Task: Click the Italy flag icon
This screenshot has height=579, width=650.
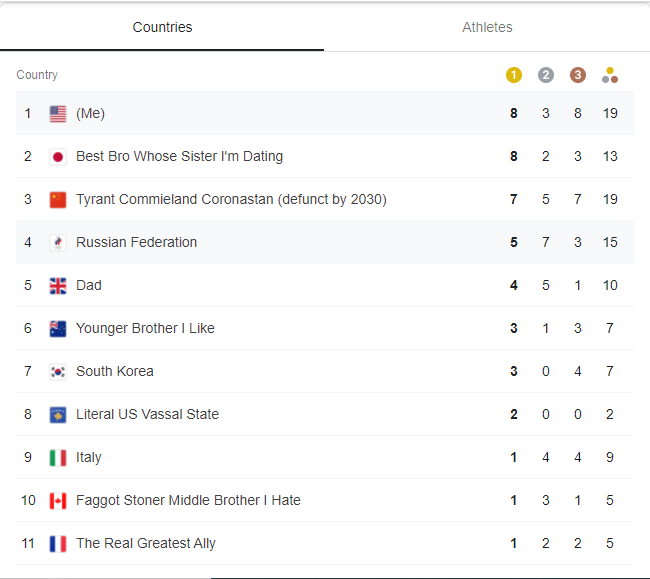Action: (x=58, y=458)
